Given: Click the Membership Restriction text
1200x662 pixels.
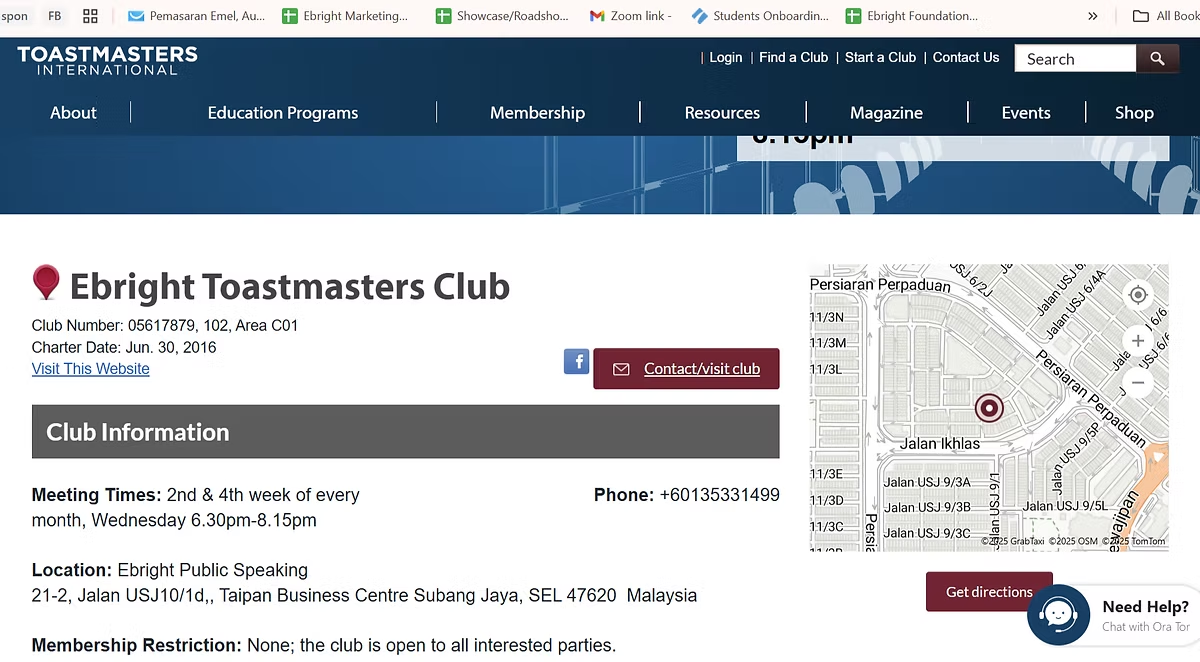Looking at the screenshot, I should [x=324, y=646].
